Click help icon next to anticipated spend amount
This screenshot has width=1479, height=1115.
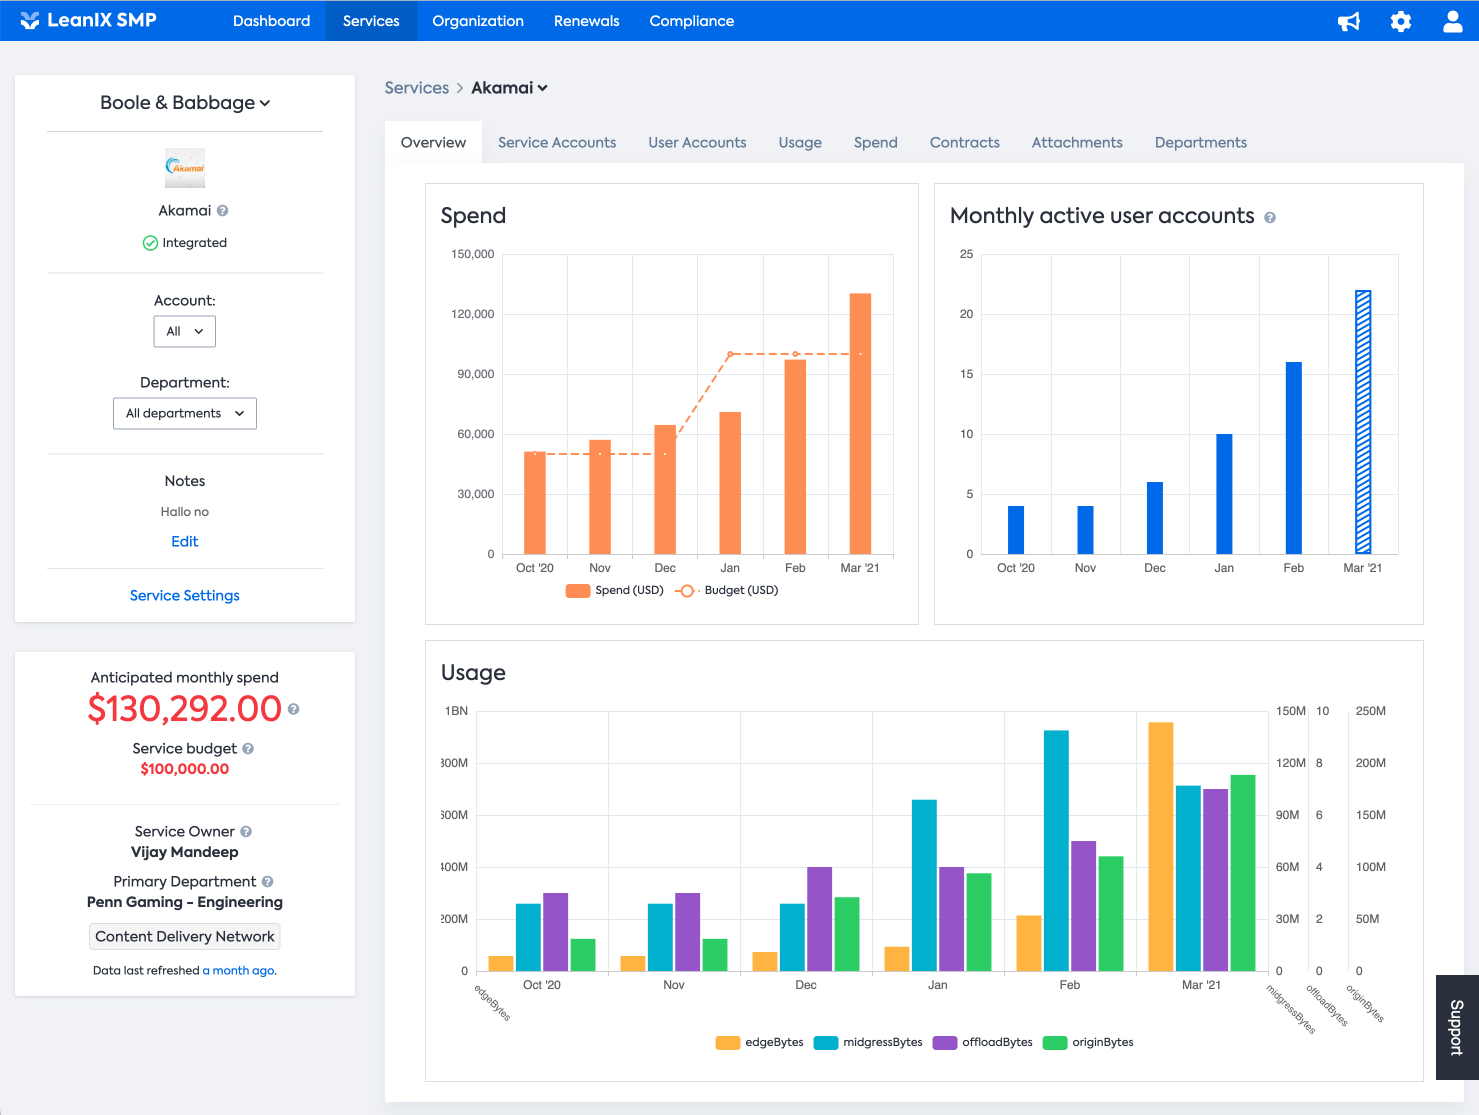[x=294, y=709]
